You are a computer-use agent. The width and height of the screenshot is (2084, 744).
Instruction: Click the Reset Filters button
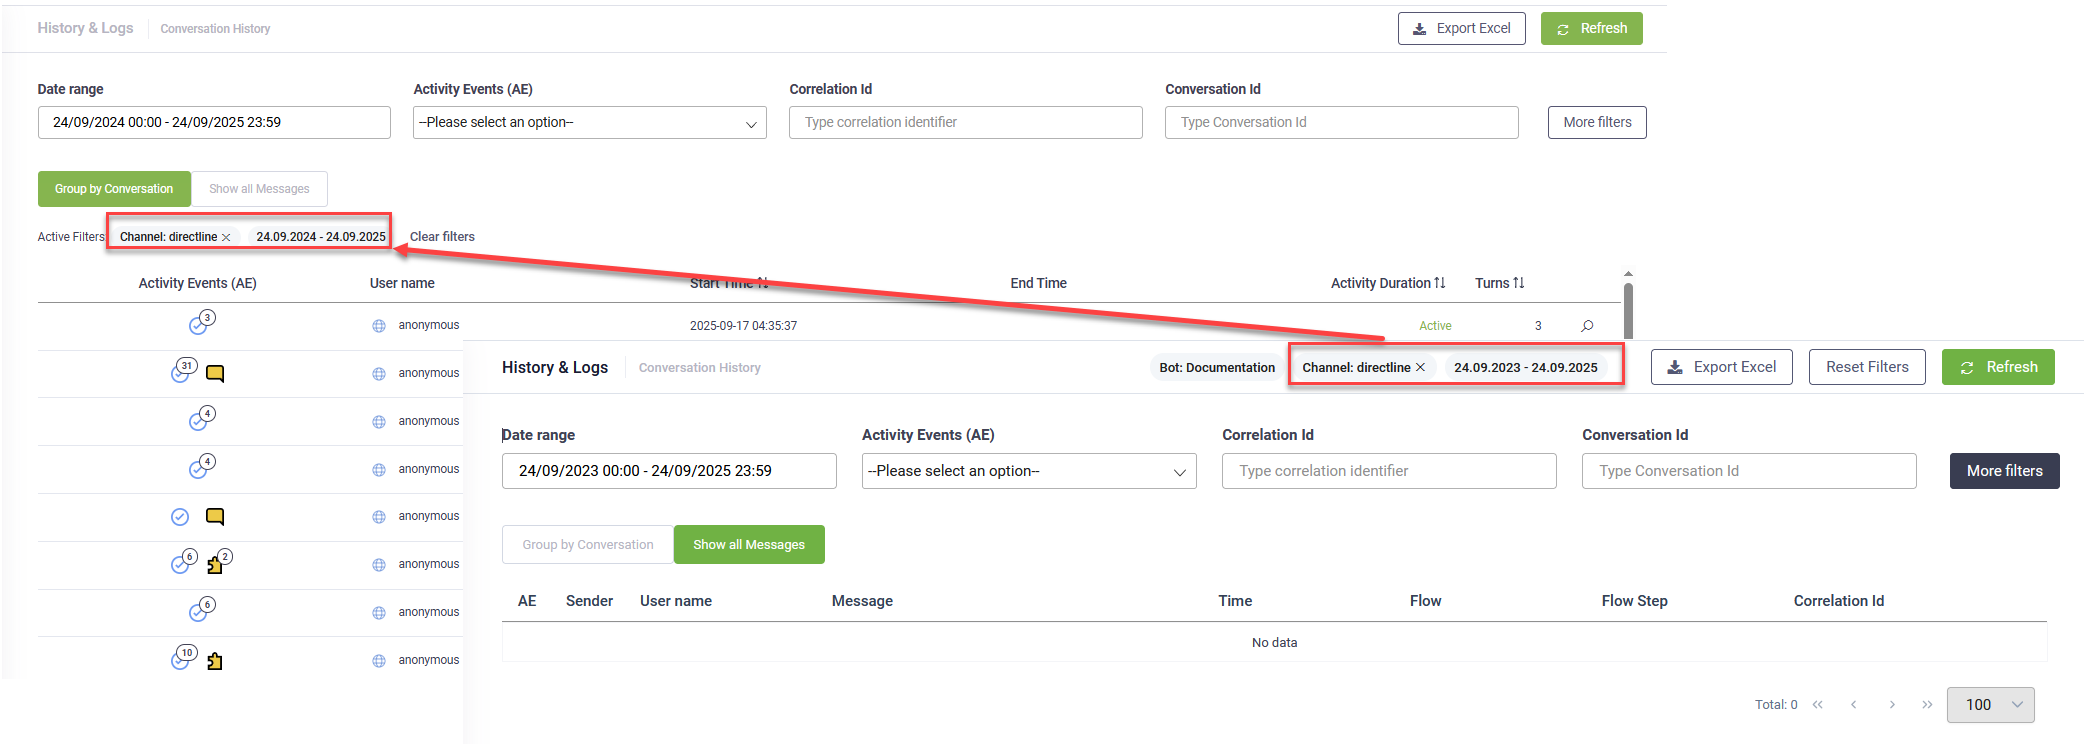[1866, 367]
